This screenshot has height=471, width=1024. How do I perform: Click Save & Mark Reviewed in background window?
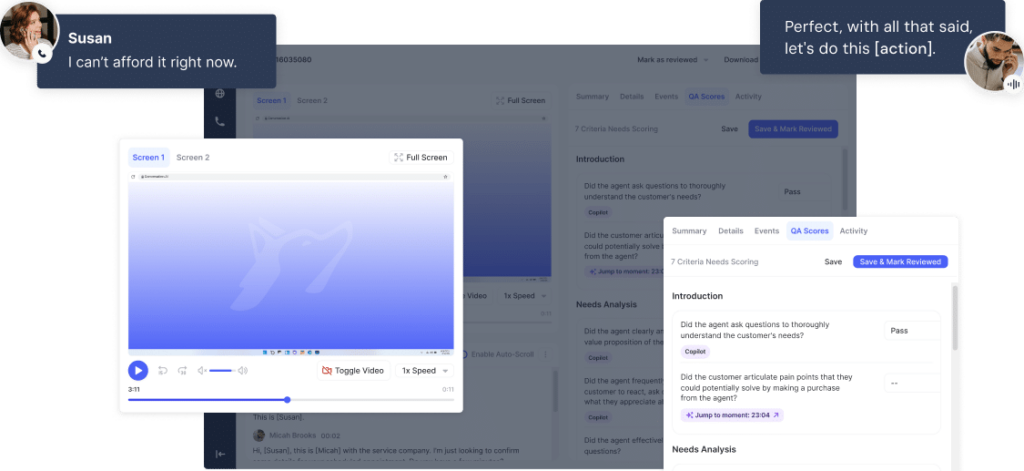793,129
